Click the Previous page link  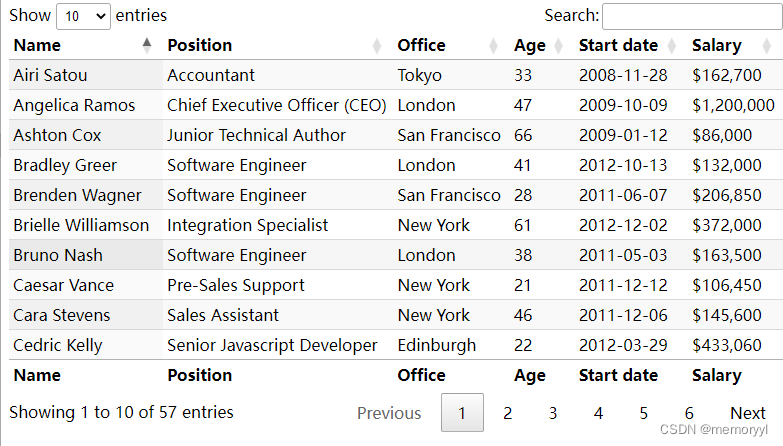(389, 413)
